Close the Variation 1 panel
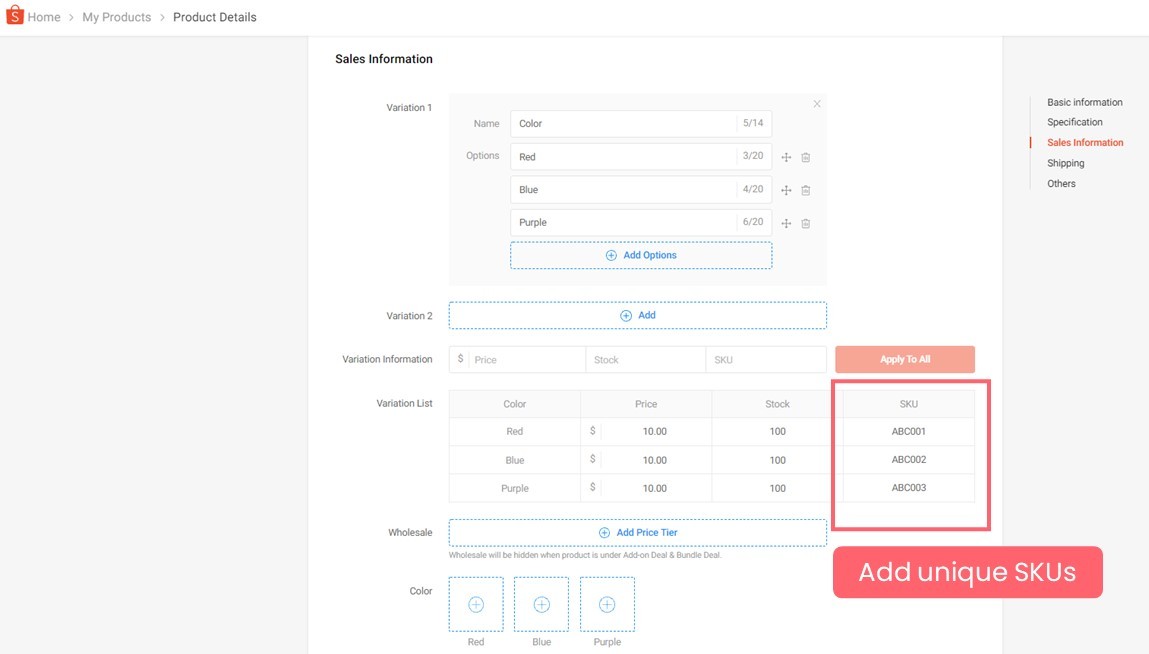 click(816, 104)
